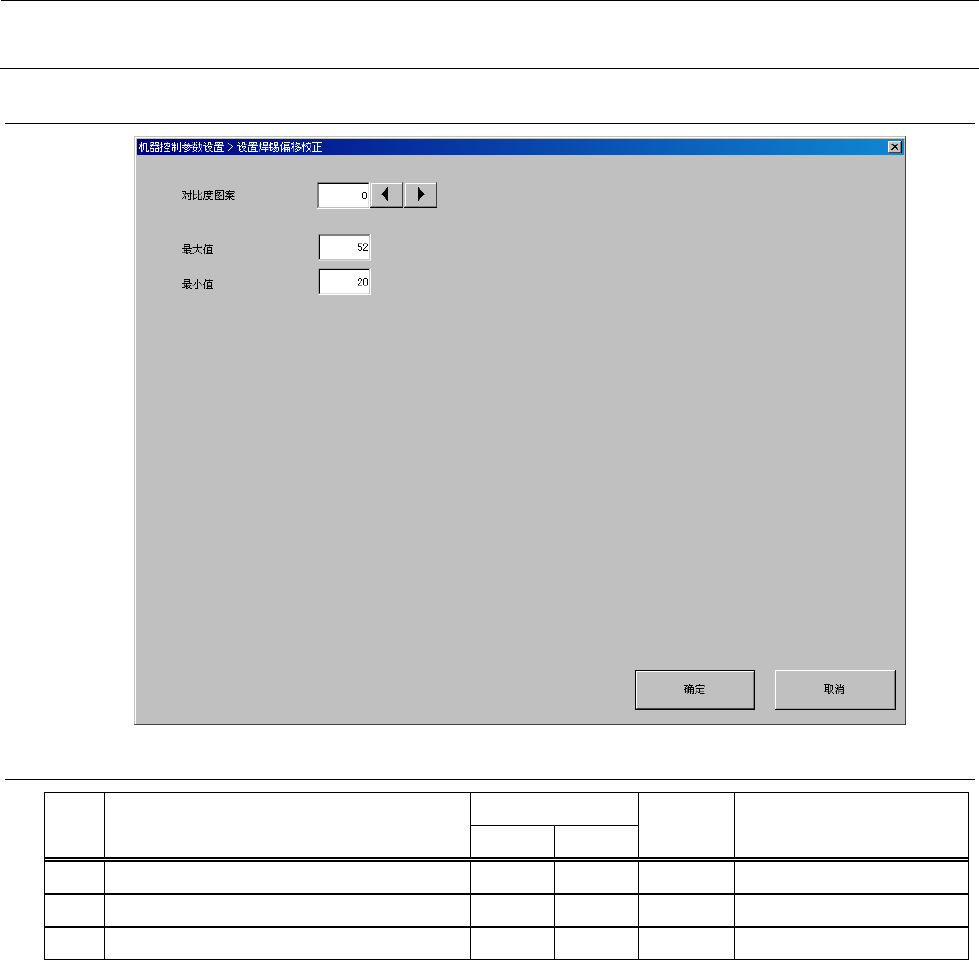The image size is (979, 960).
Task: Cancel dialog with 取消 button
Action: 835,690
